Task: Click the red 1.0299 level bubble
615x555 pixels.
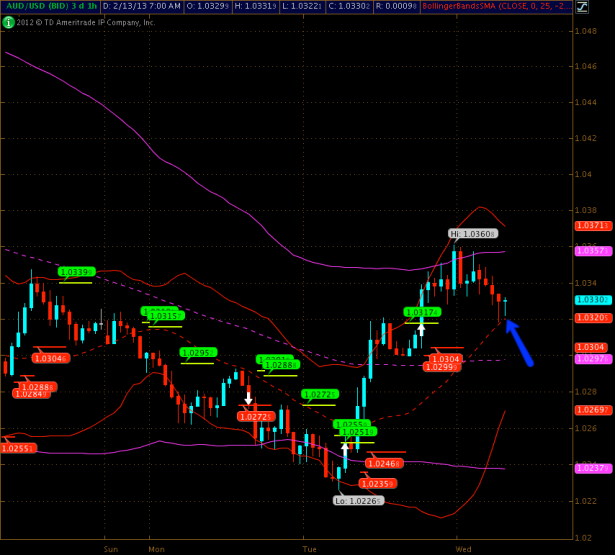Action: (442, 367)
